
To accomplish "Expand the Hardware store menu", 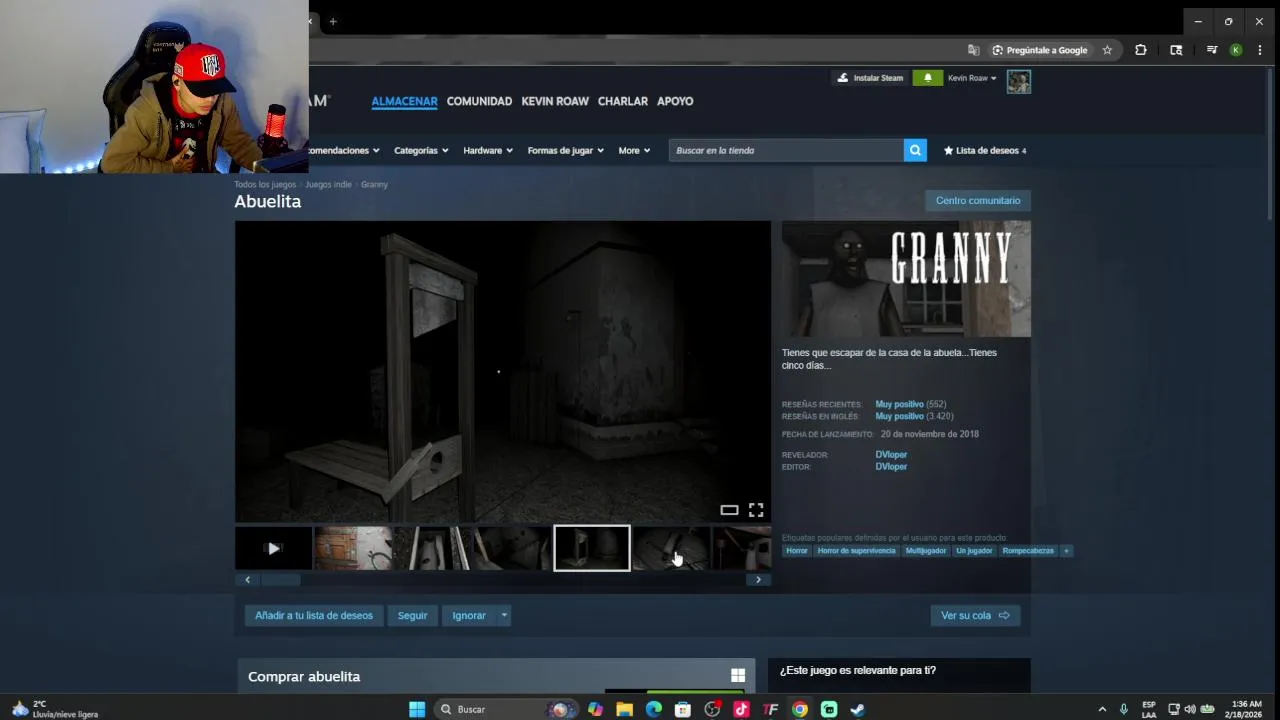I will tap(488, 150).
